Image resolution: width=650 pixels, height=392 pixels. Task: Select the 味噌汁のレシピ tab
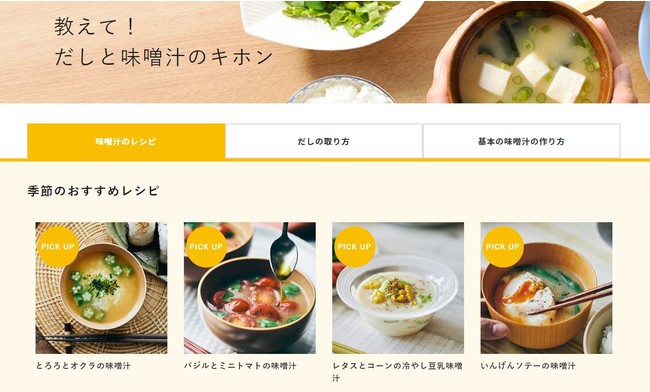tap(126, 141)
